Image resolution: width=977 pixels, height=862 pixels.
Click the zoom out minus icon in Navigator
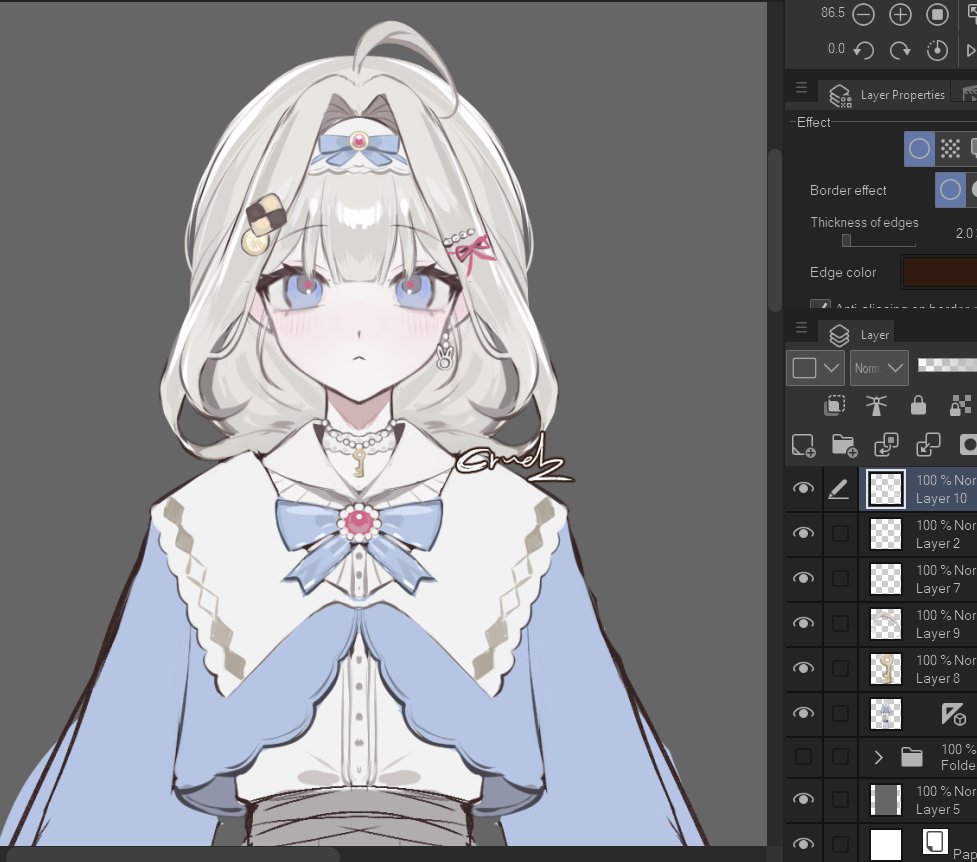click(863, 14)
